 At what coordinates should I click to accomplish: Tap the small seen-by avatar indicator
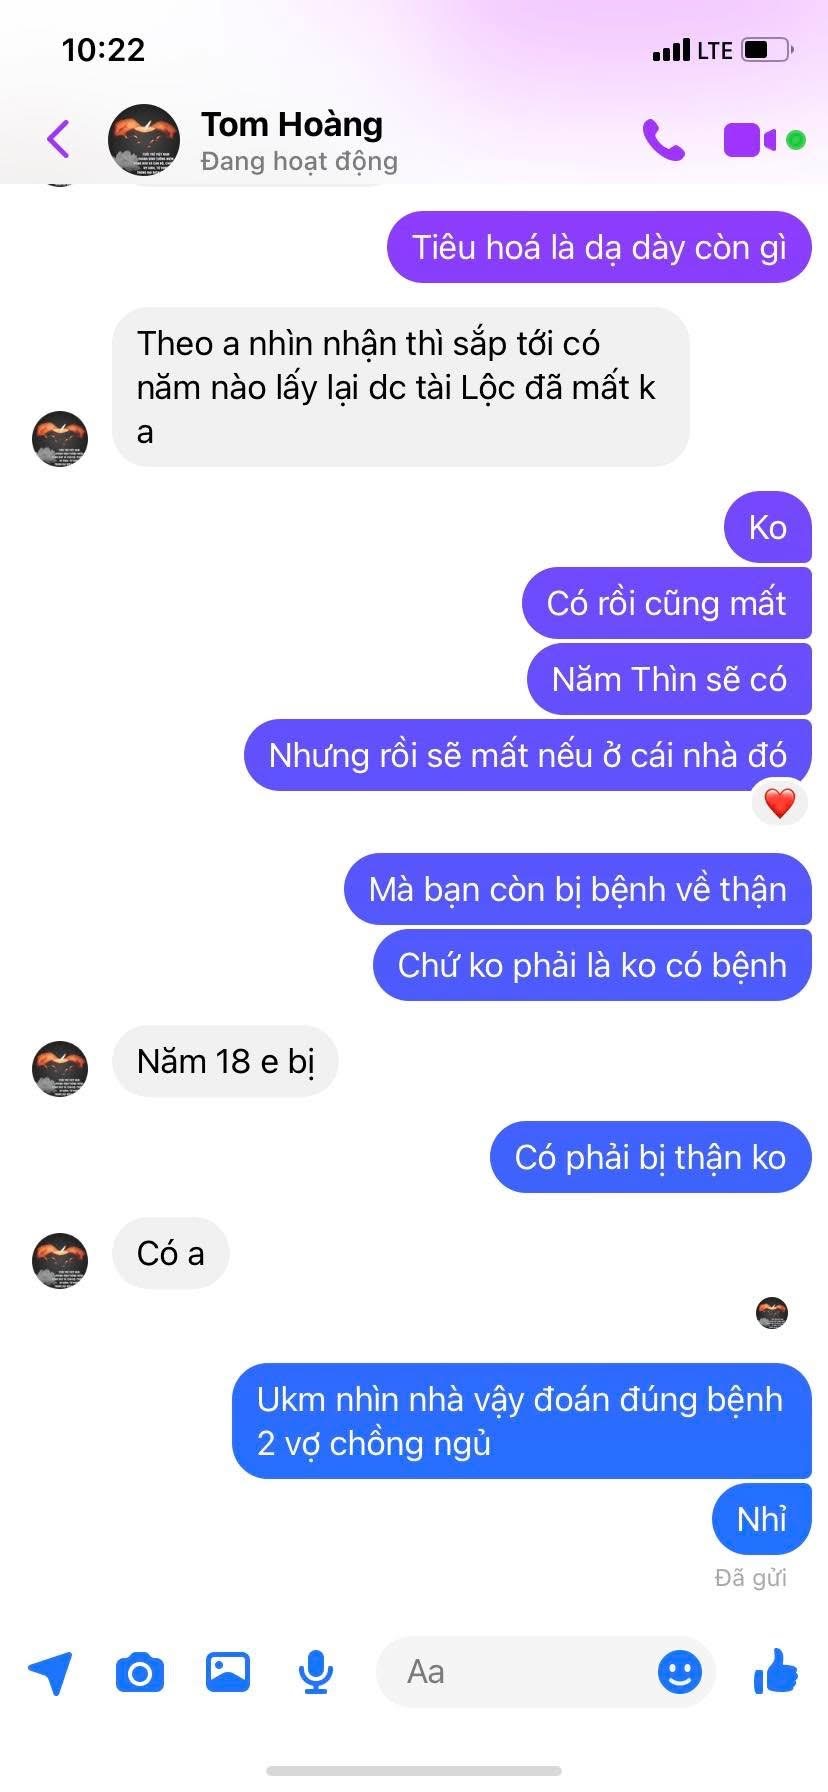pos(772,1312)
